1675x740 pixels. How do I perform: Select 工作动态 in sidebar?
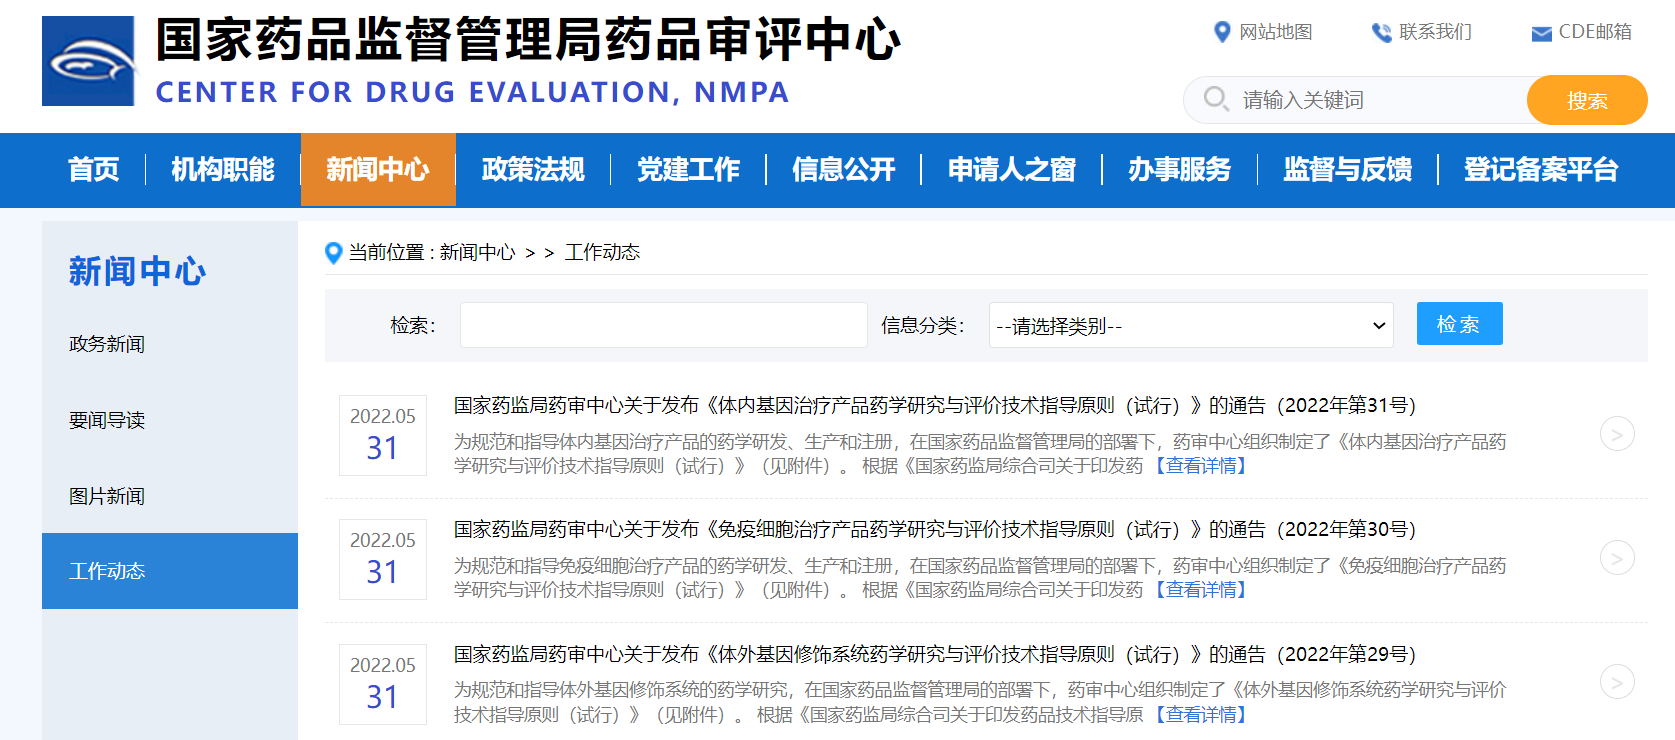click(170, 571)
